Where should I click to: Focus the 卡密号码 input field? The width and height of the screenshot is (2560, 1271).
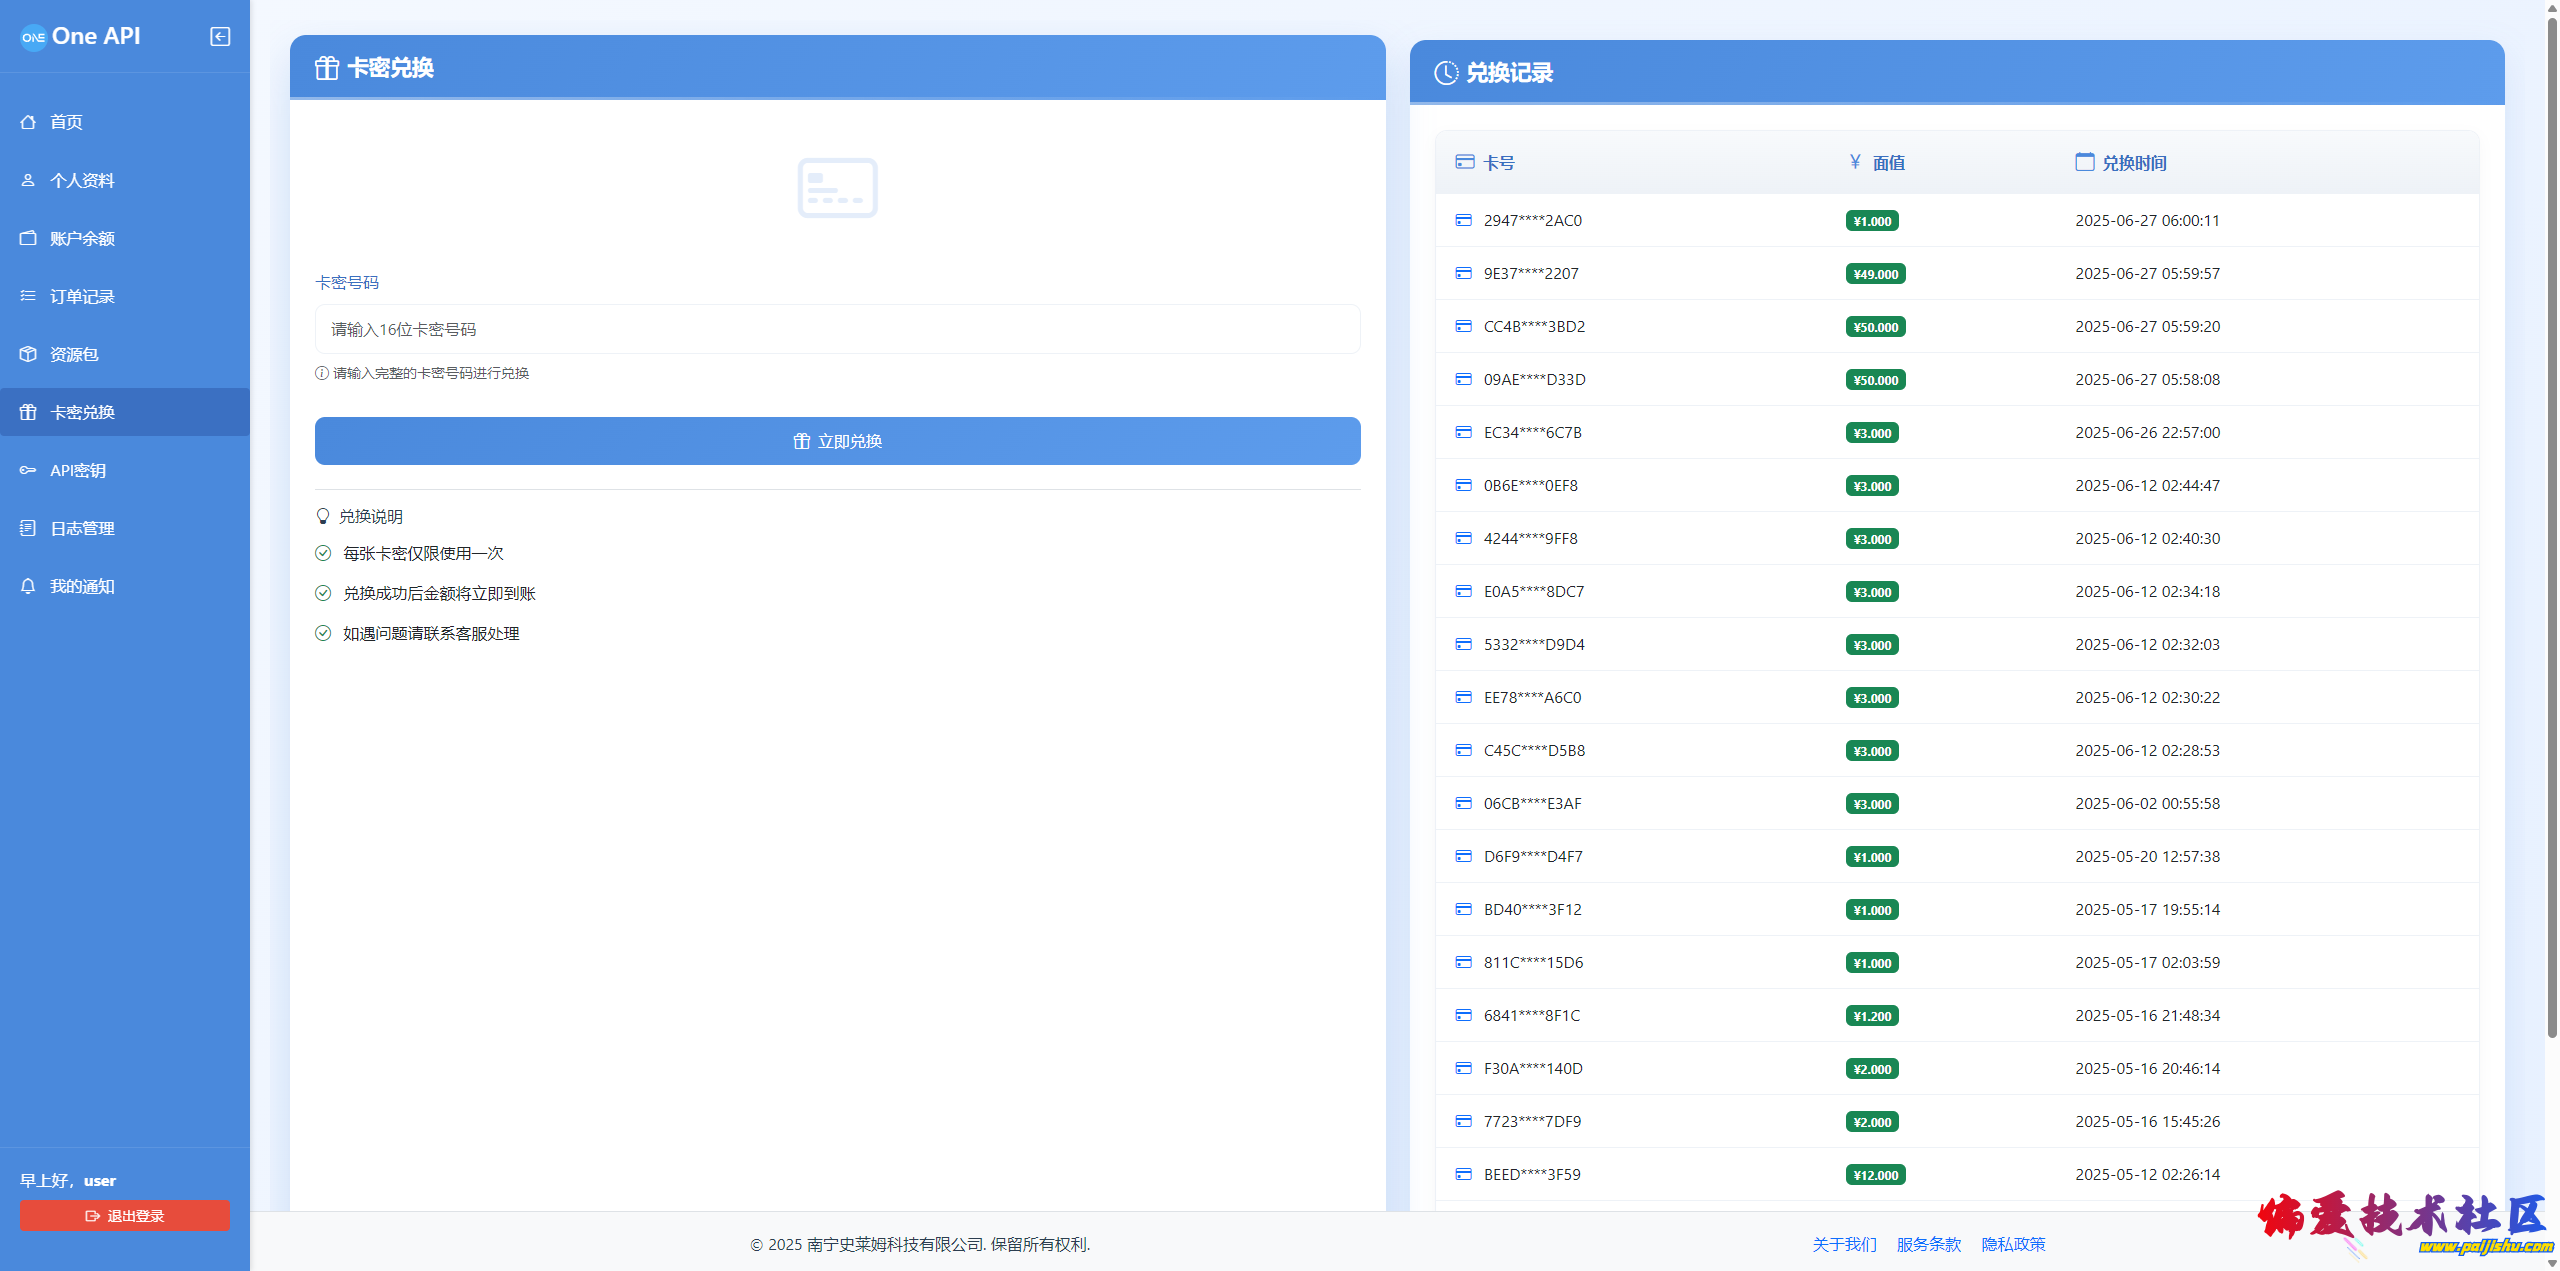[x=837, y=329]
